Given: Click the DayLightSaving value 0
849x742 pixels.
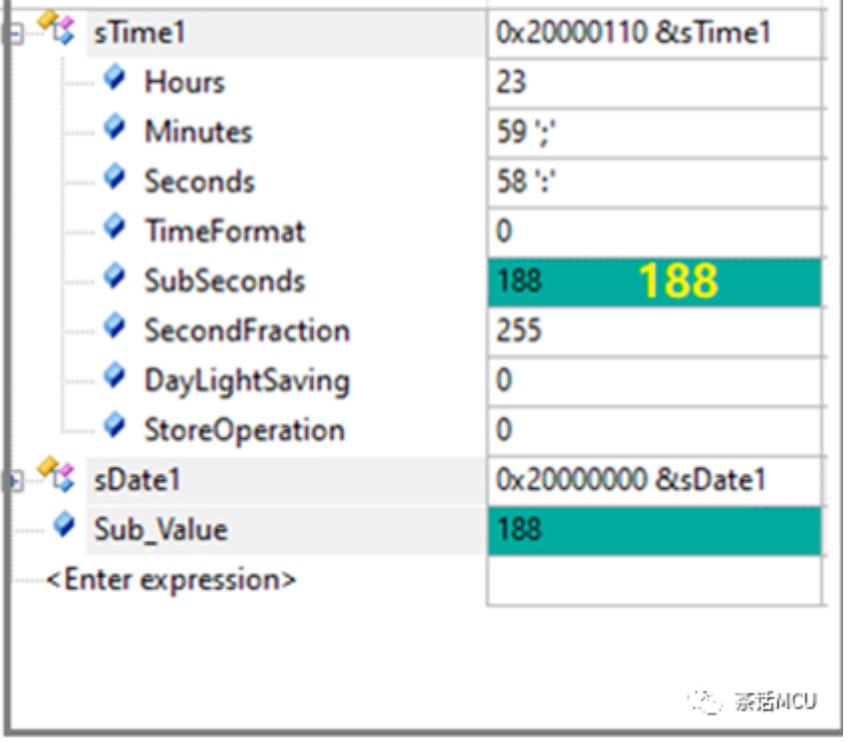Looking at the screenshot, I should tap(504, 381).
